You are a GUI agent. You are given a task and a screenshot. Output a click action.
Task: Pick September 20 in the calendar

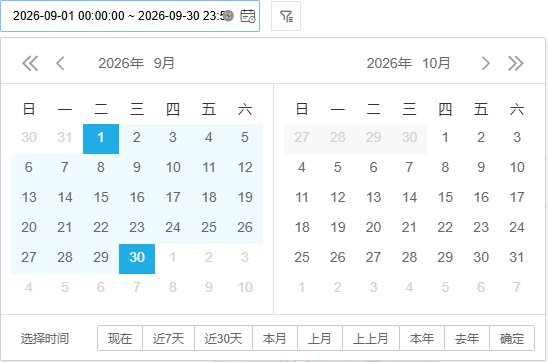click(x=29, y=227)
